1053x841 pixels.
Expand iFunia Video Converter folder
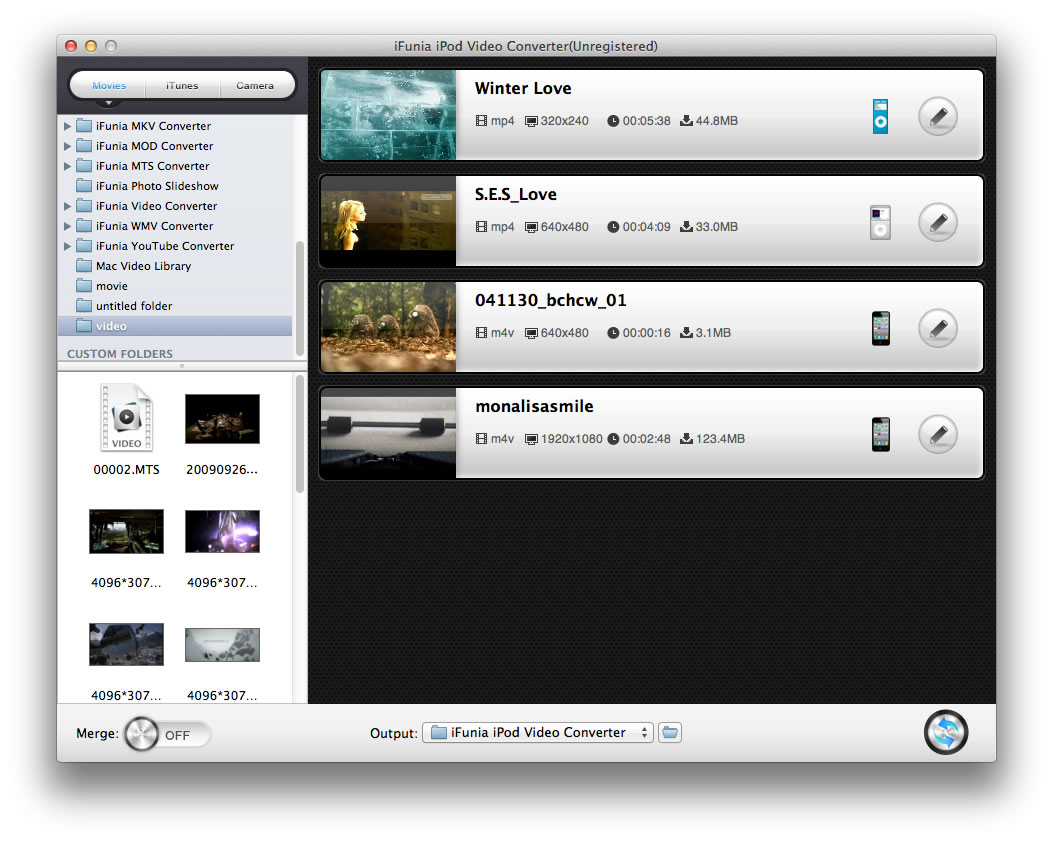coord(67,206)
